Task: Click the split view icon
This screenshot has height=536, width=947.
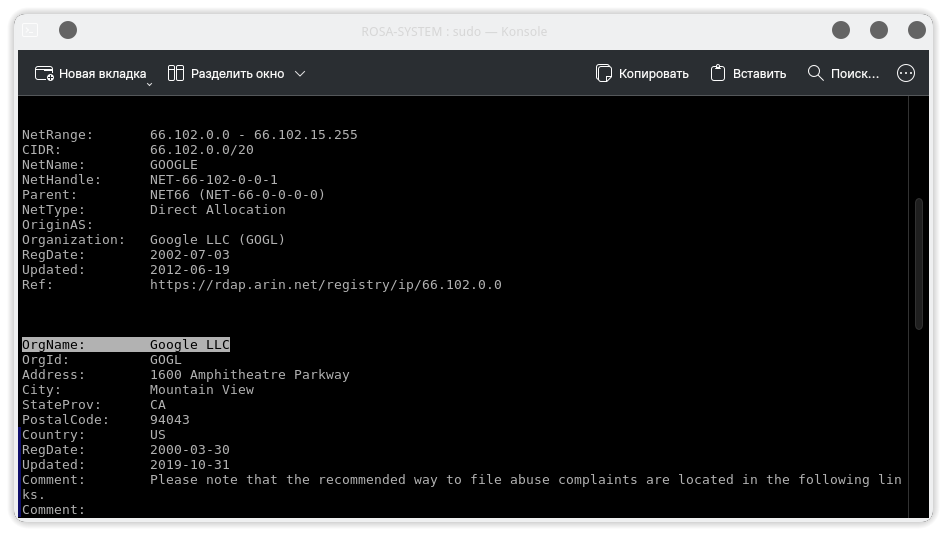Action: coord(176,74)
